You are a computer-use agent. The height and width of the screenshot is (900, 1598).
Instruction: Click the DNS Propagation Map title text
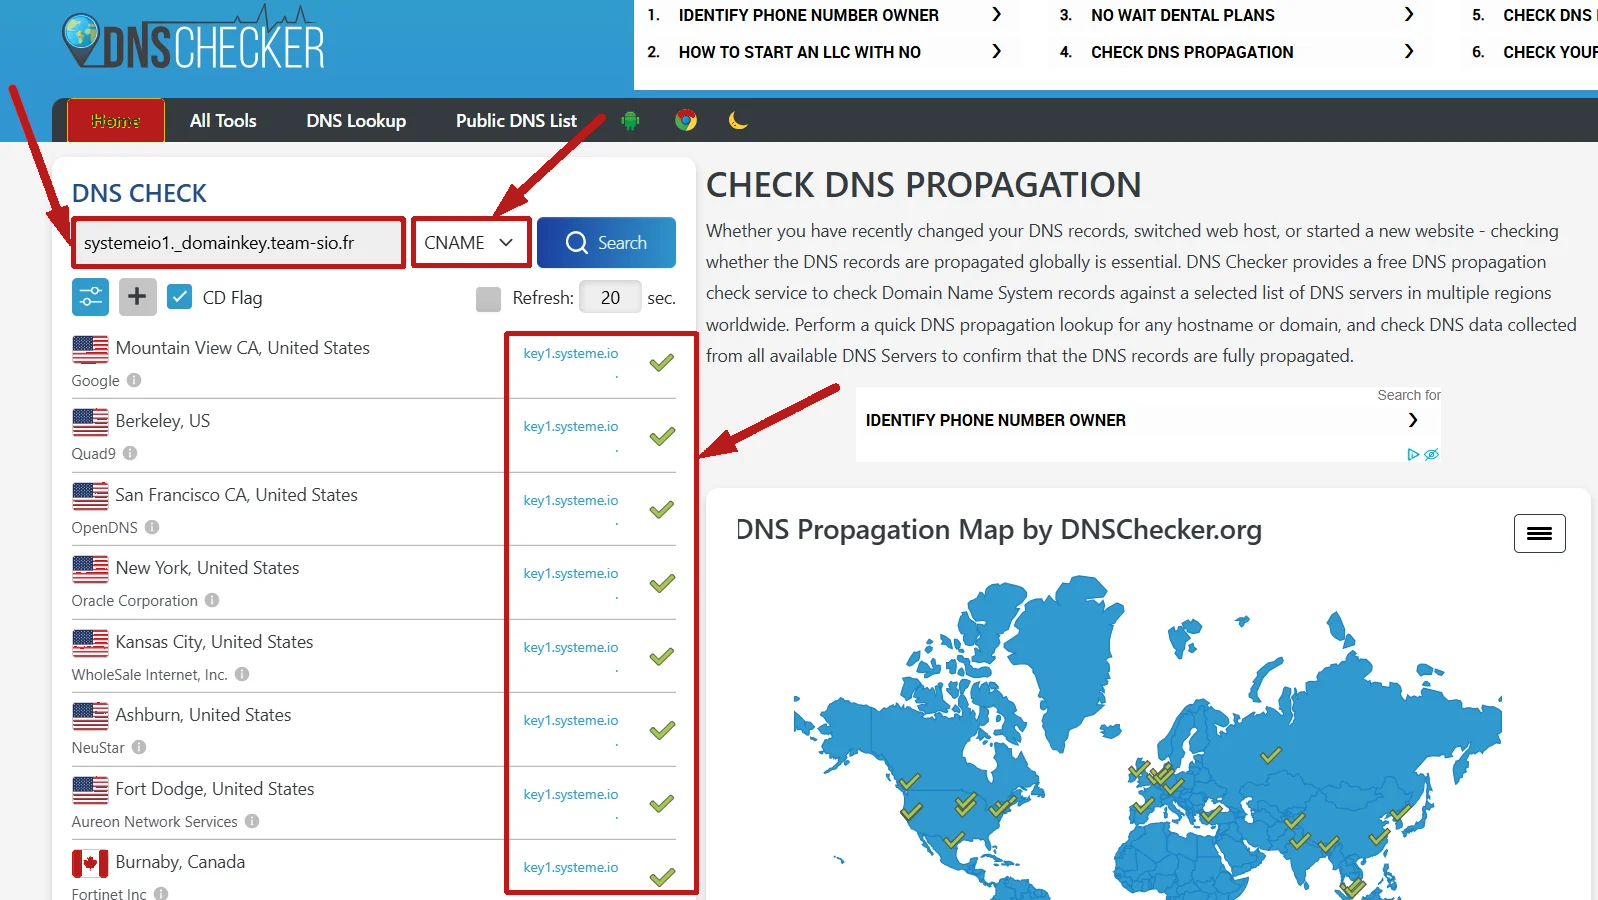tap(999, 529)
